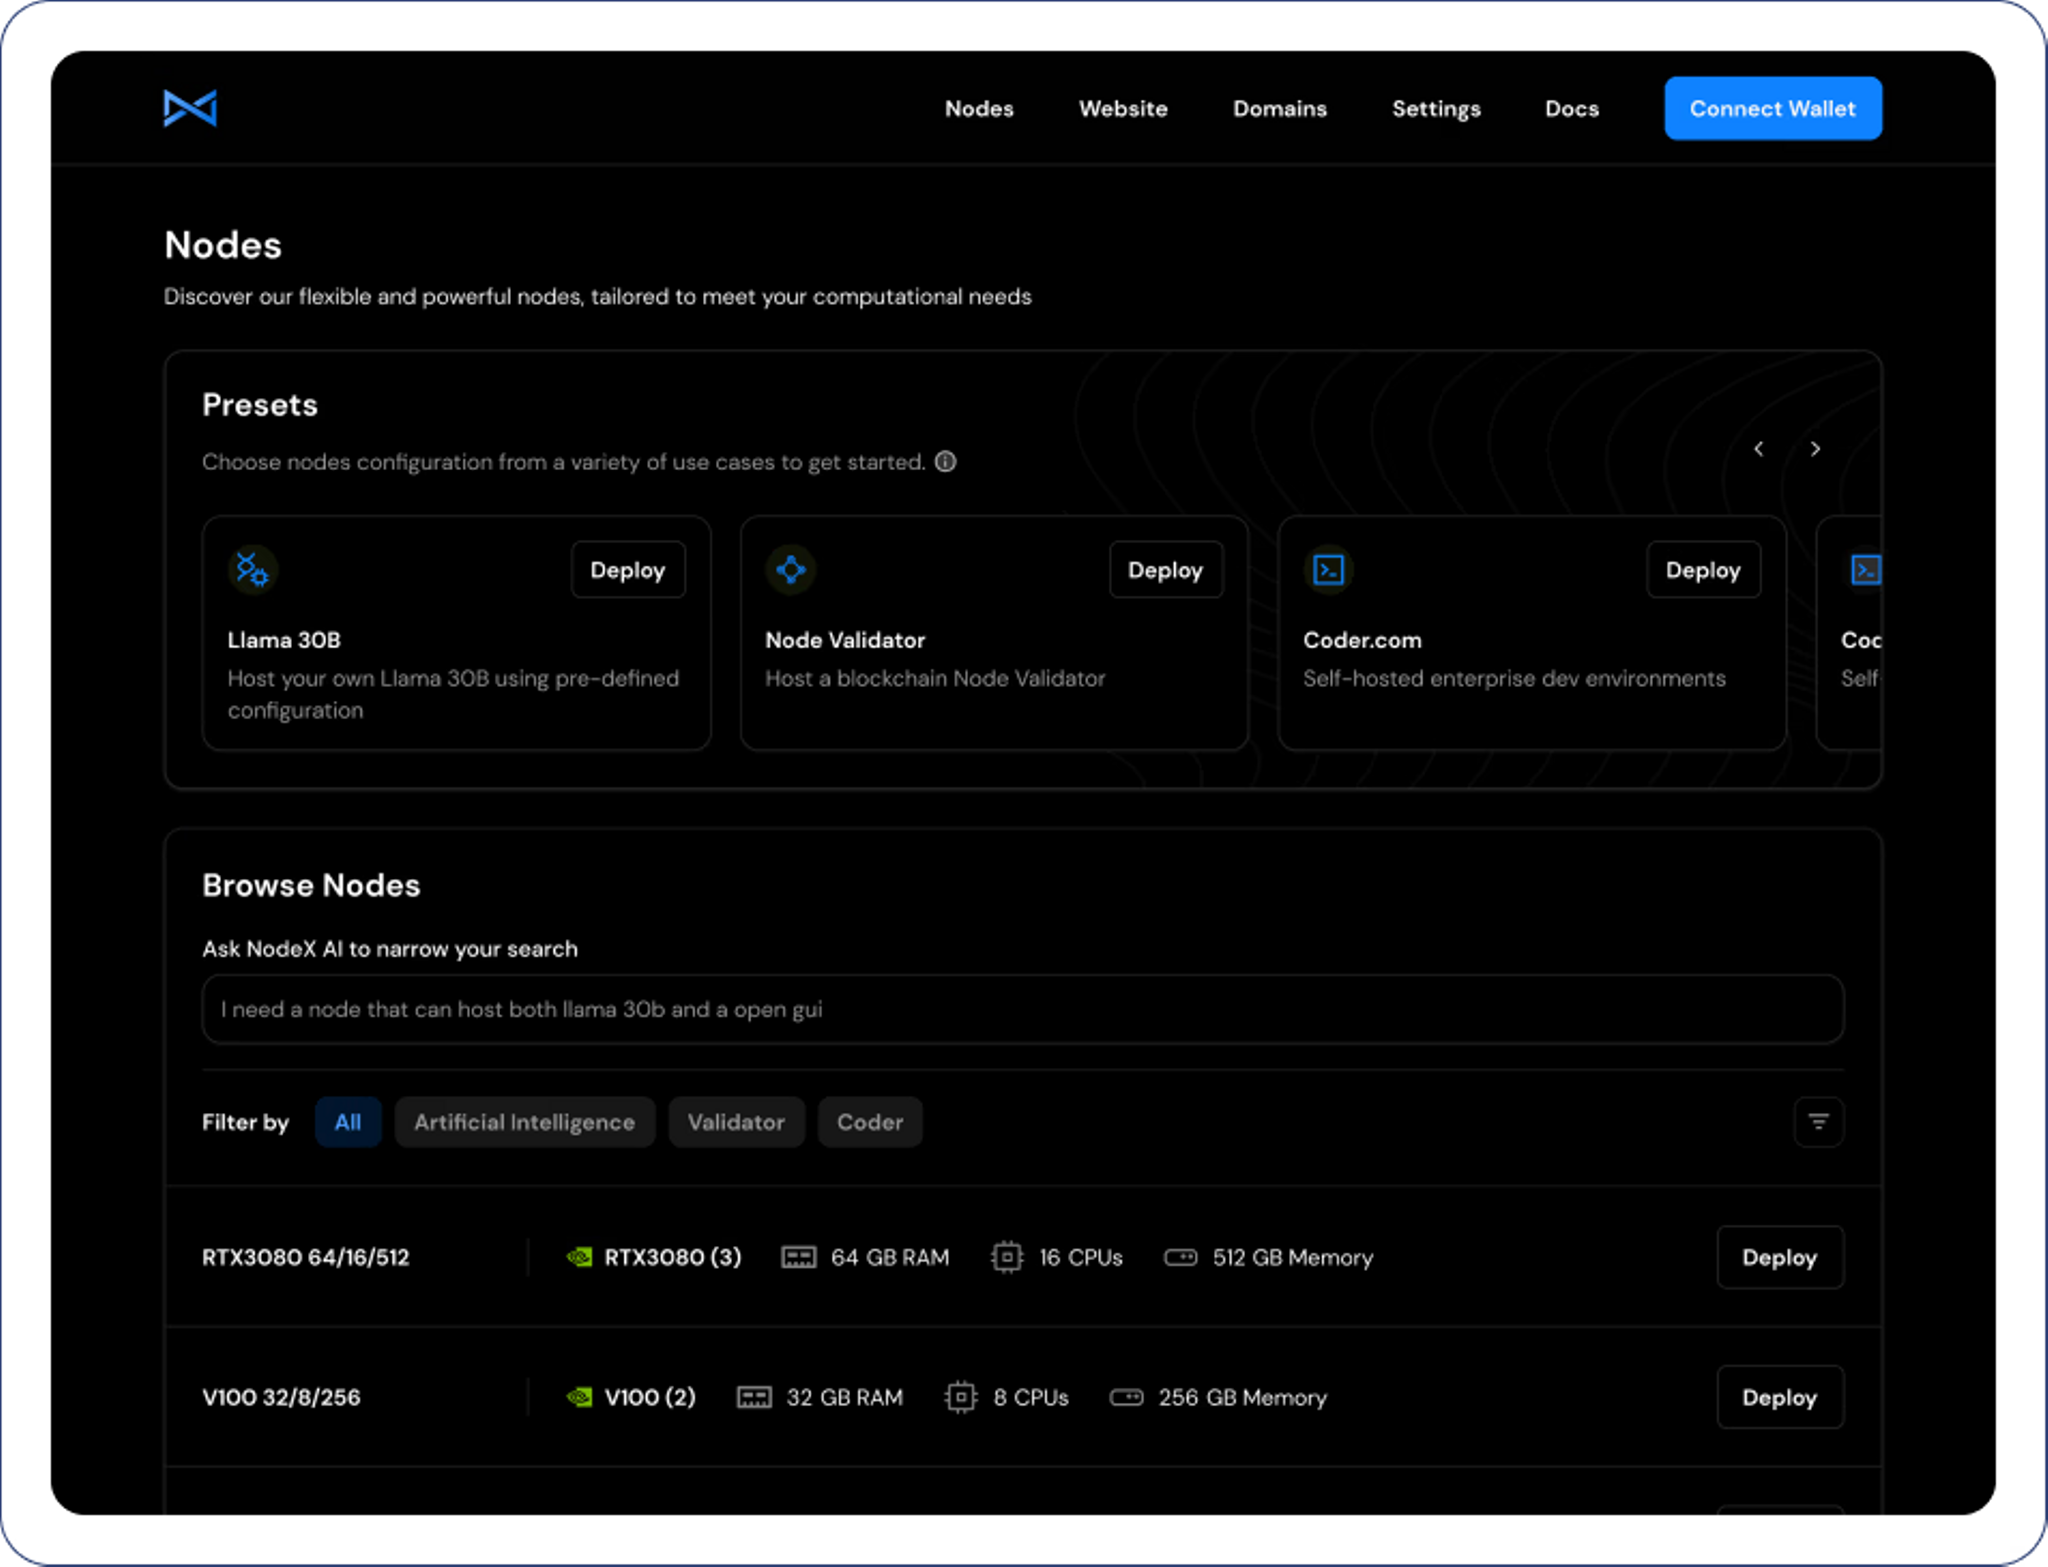Screen dimensions: 2048x1567
Task: Click the Node Validator preset icon
Action: click(x=790, y=569)
